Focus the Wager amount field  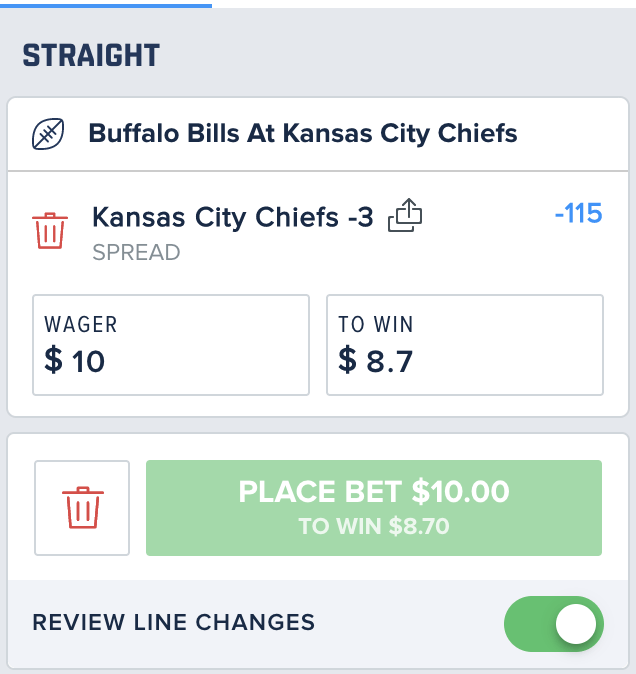coord(171,345)
